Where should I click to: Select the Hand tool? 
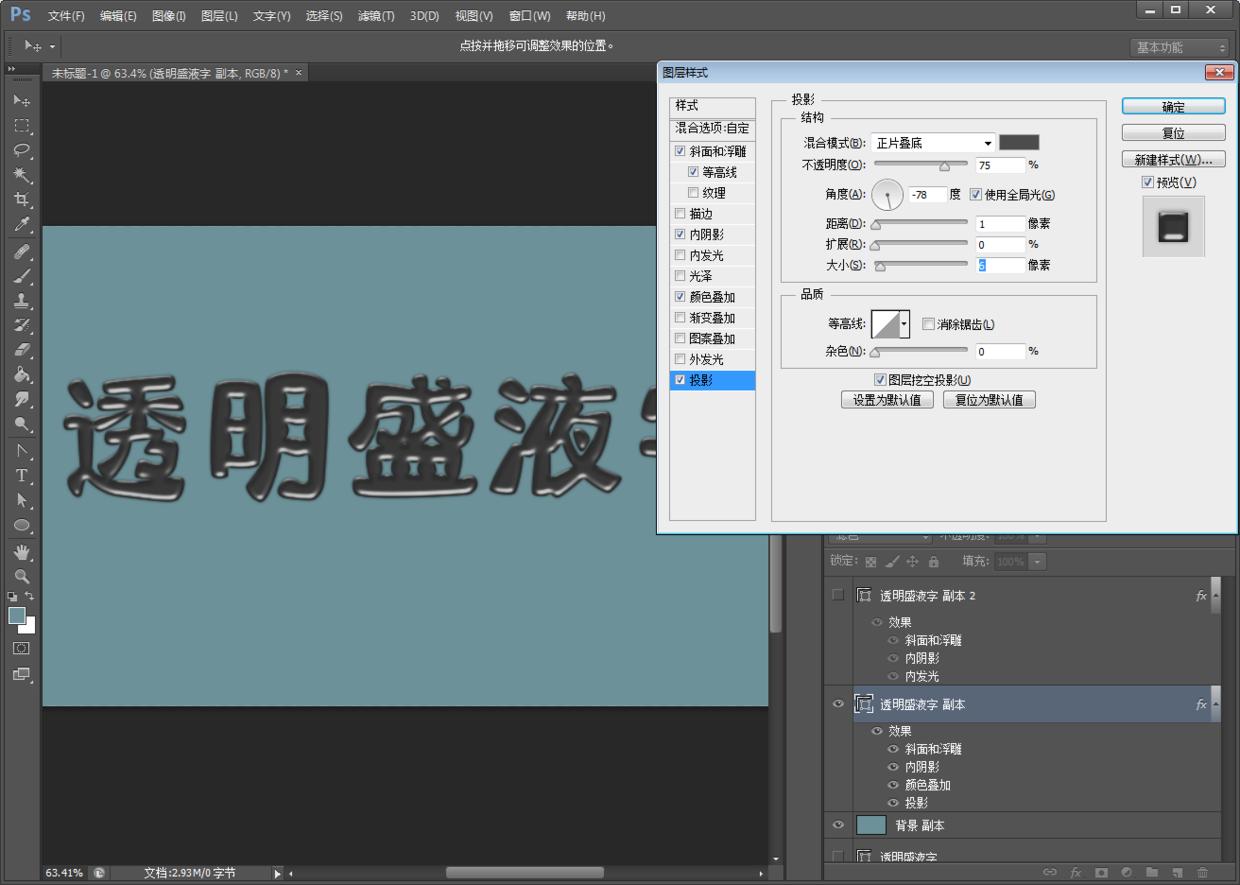pos(22,552)
